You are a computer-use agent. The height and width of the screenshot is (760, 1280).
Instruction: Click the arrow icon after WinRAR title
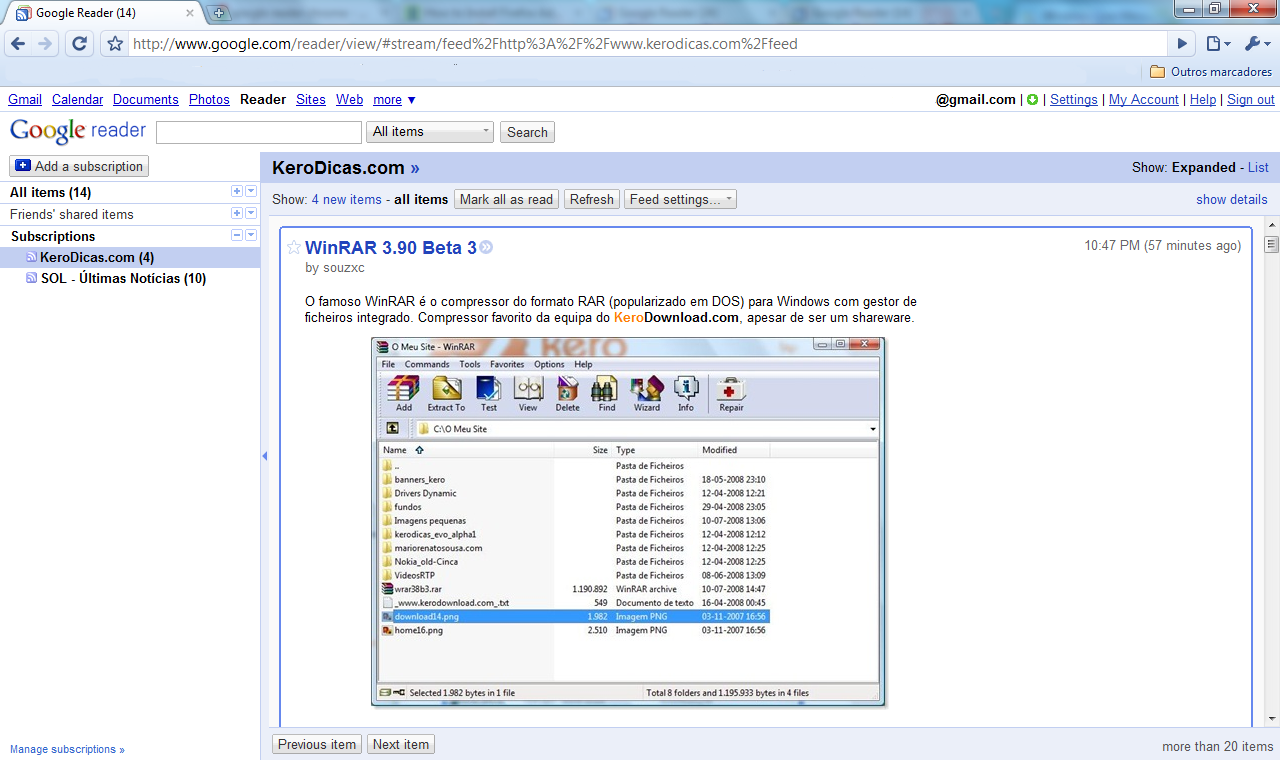[x=486, y=248]
